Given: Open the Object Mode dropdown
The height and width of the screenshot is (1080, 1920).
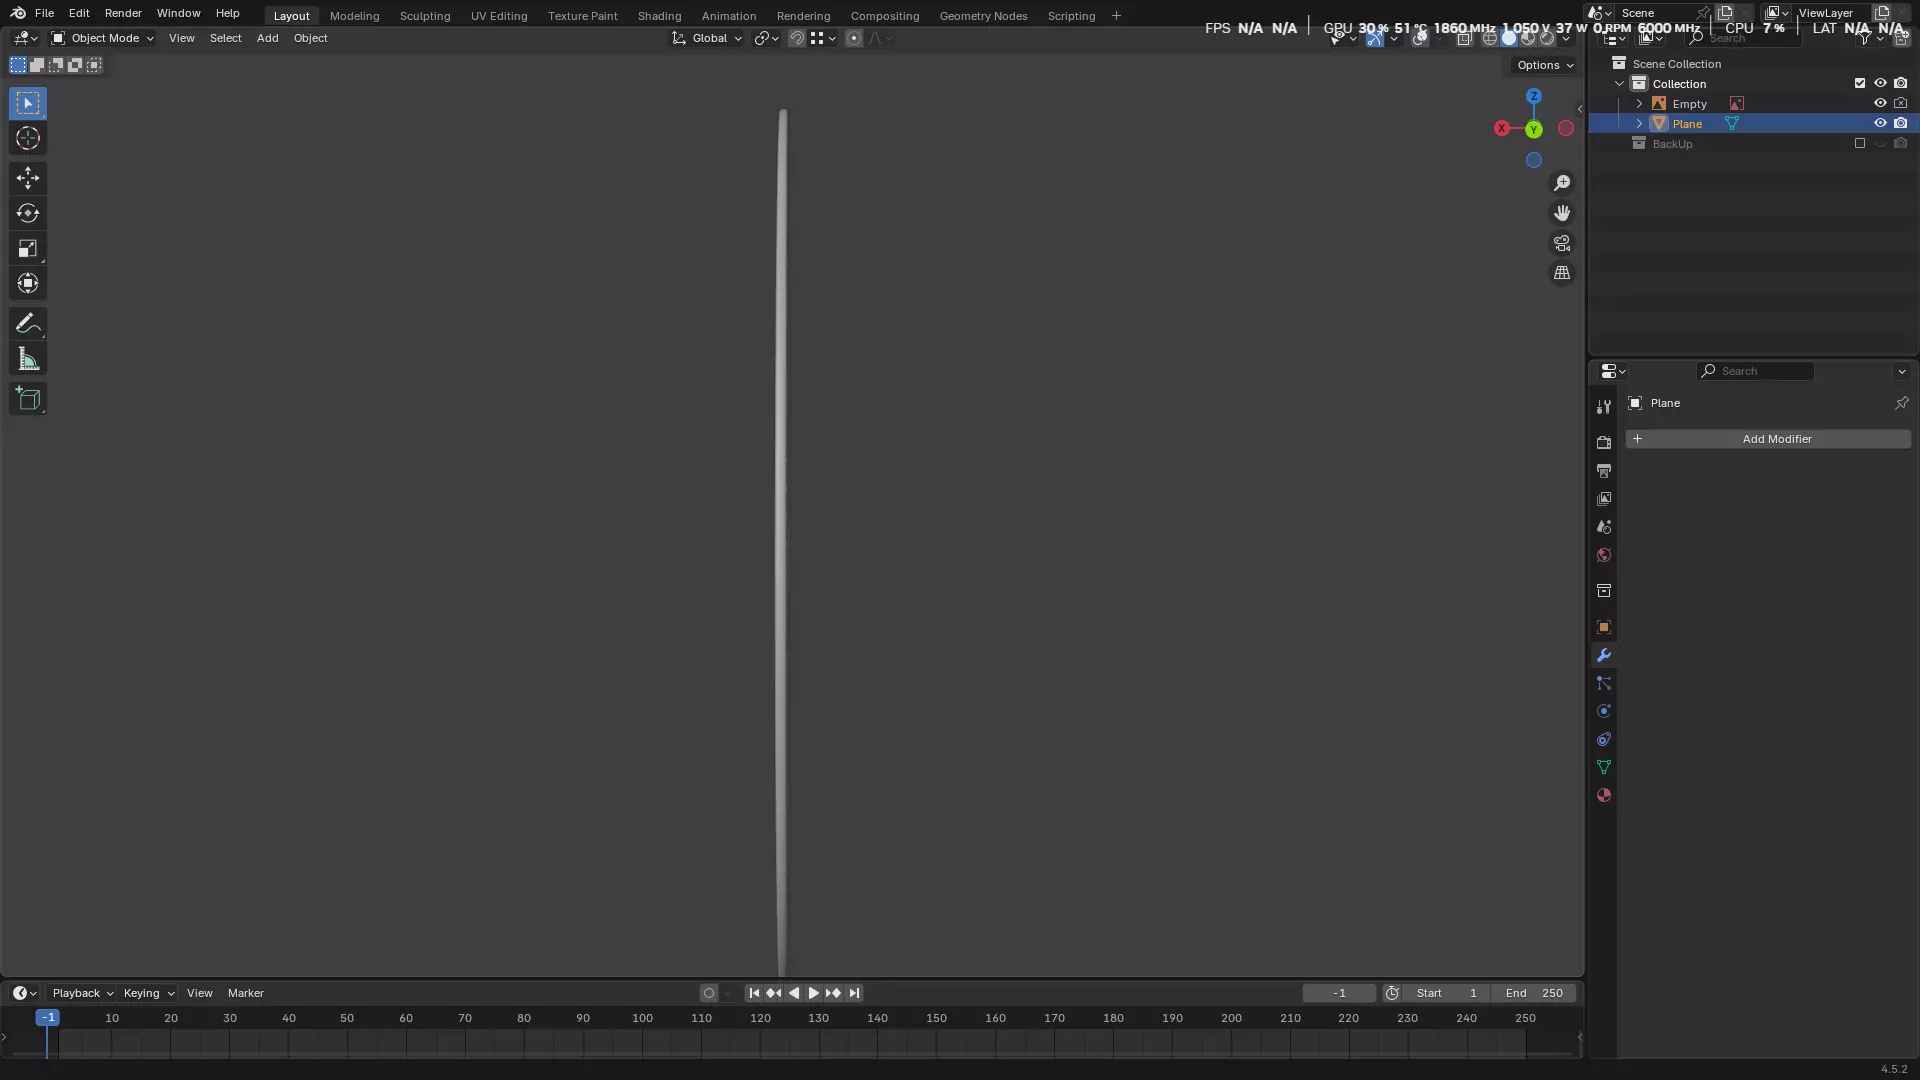Looking at the screenshot, I should (x=103, y=38).
